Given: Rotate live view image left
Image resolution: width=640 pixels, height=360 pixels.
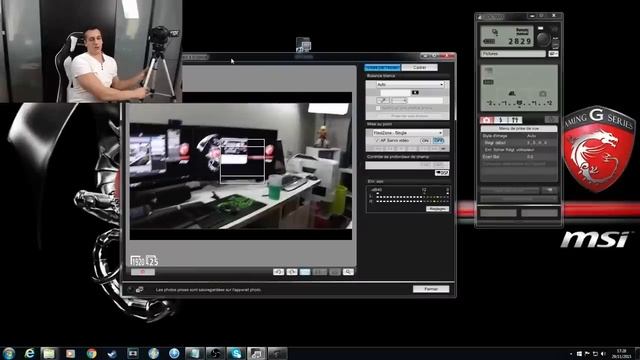Looking at the screenshot, I should 278,272.
